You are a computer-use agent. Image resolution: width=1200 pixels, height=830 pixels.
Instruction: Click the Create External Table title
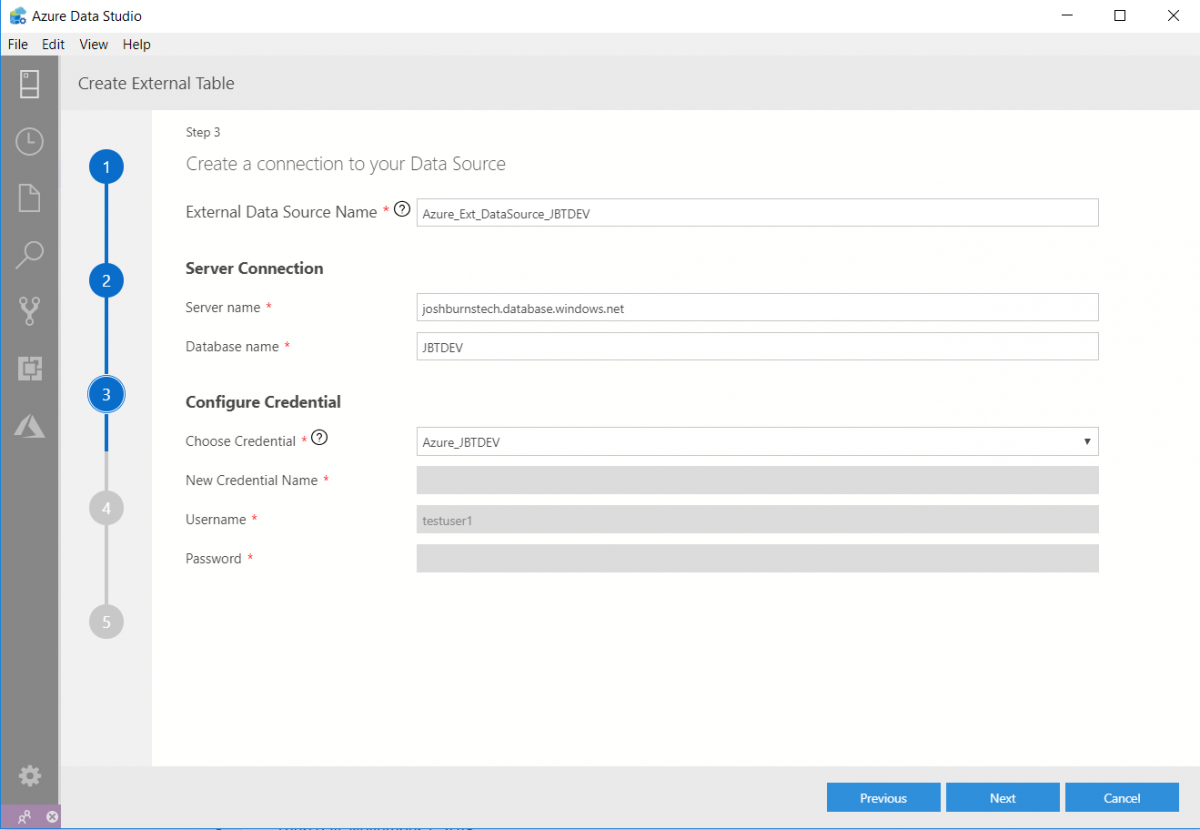(156, 83)
